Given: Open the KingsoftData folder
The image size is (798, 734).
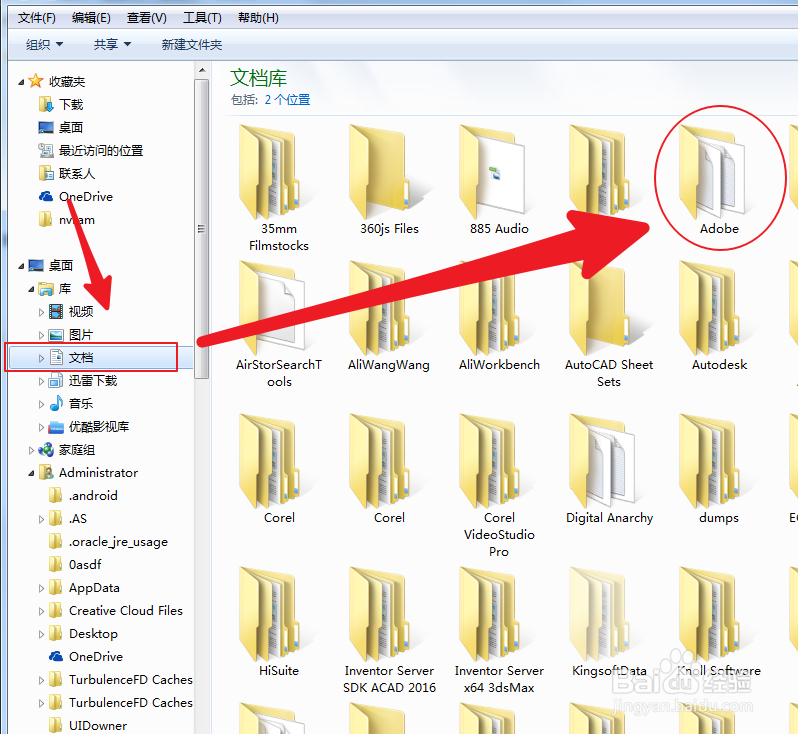Looking at the screenshot, I should [x=609, y=622].
